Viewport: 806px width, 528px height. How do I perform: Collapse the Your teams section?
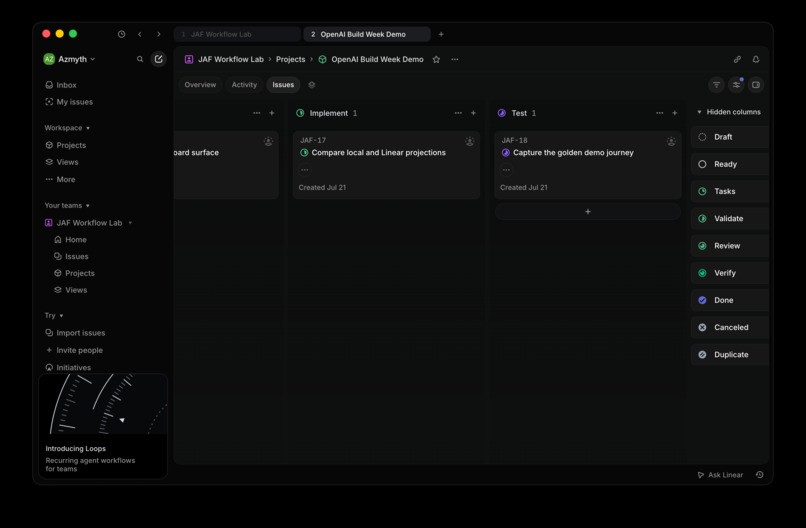coord(67,205)
